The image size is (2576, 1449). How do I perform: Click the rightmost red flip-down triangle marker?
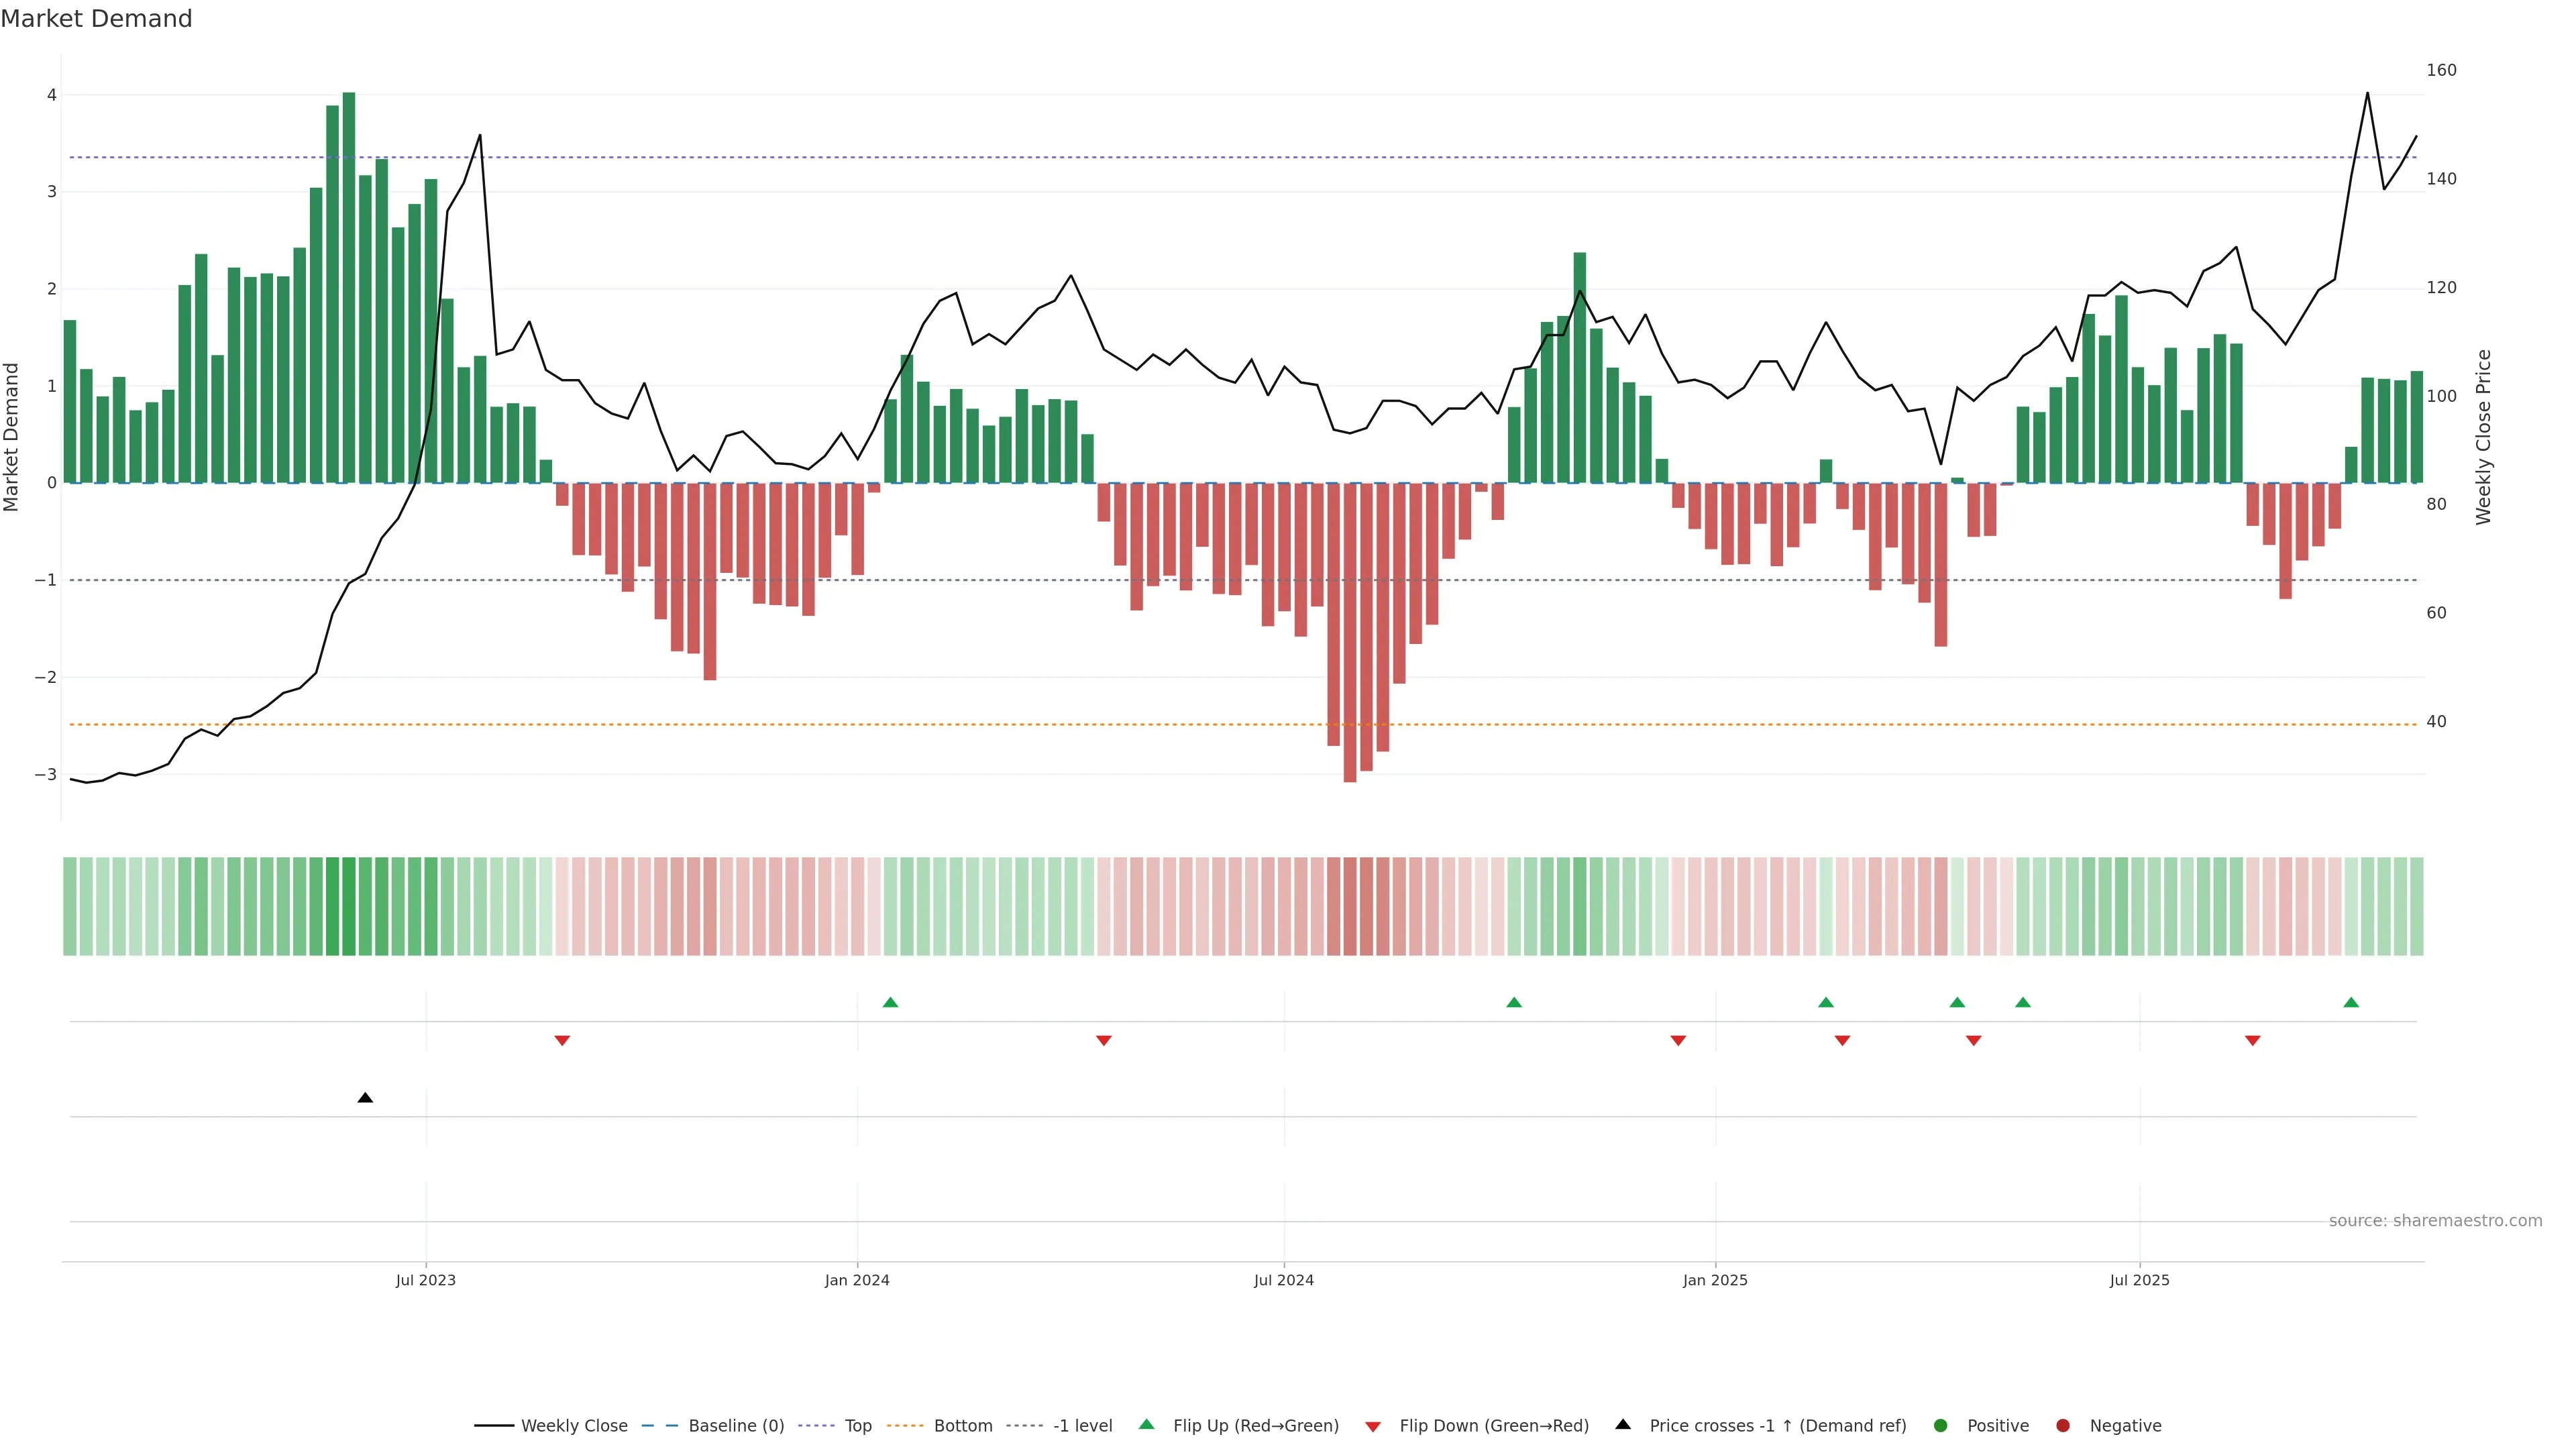2252,1041
